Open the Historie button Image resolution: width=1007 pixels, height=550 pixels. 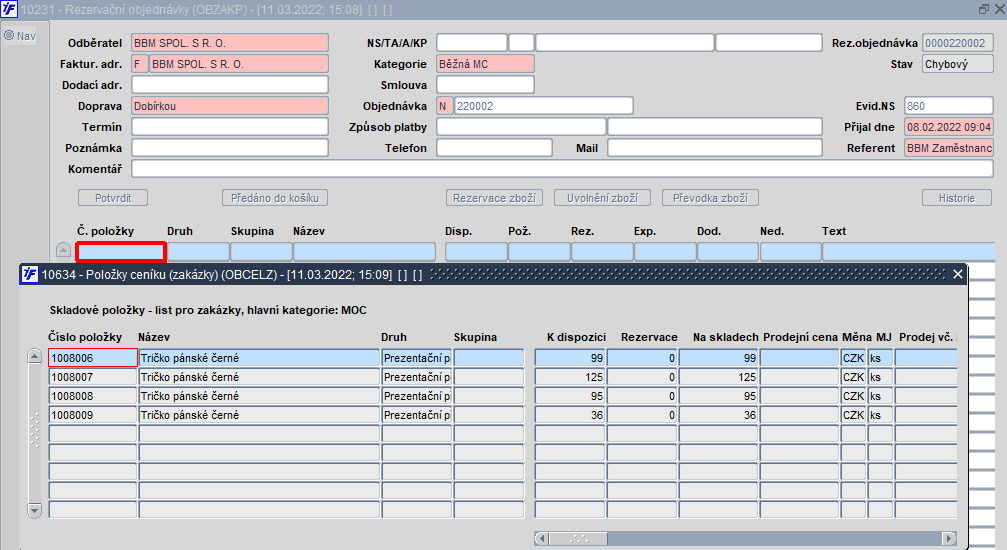957,198
